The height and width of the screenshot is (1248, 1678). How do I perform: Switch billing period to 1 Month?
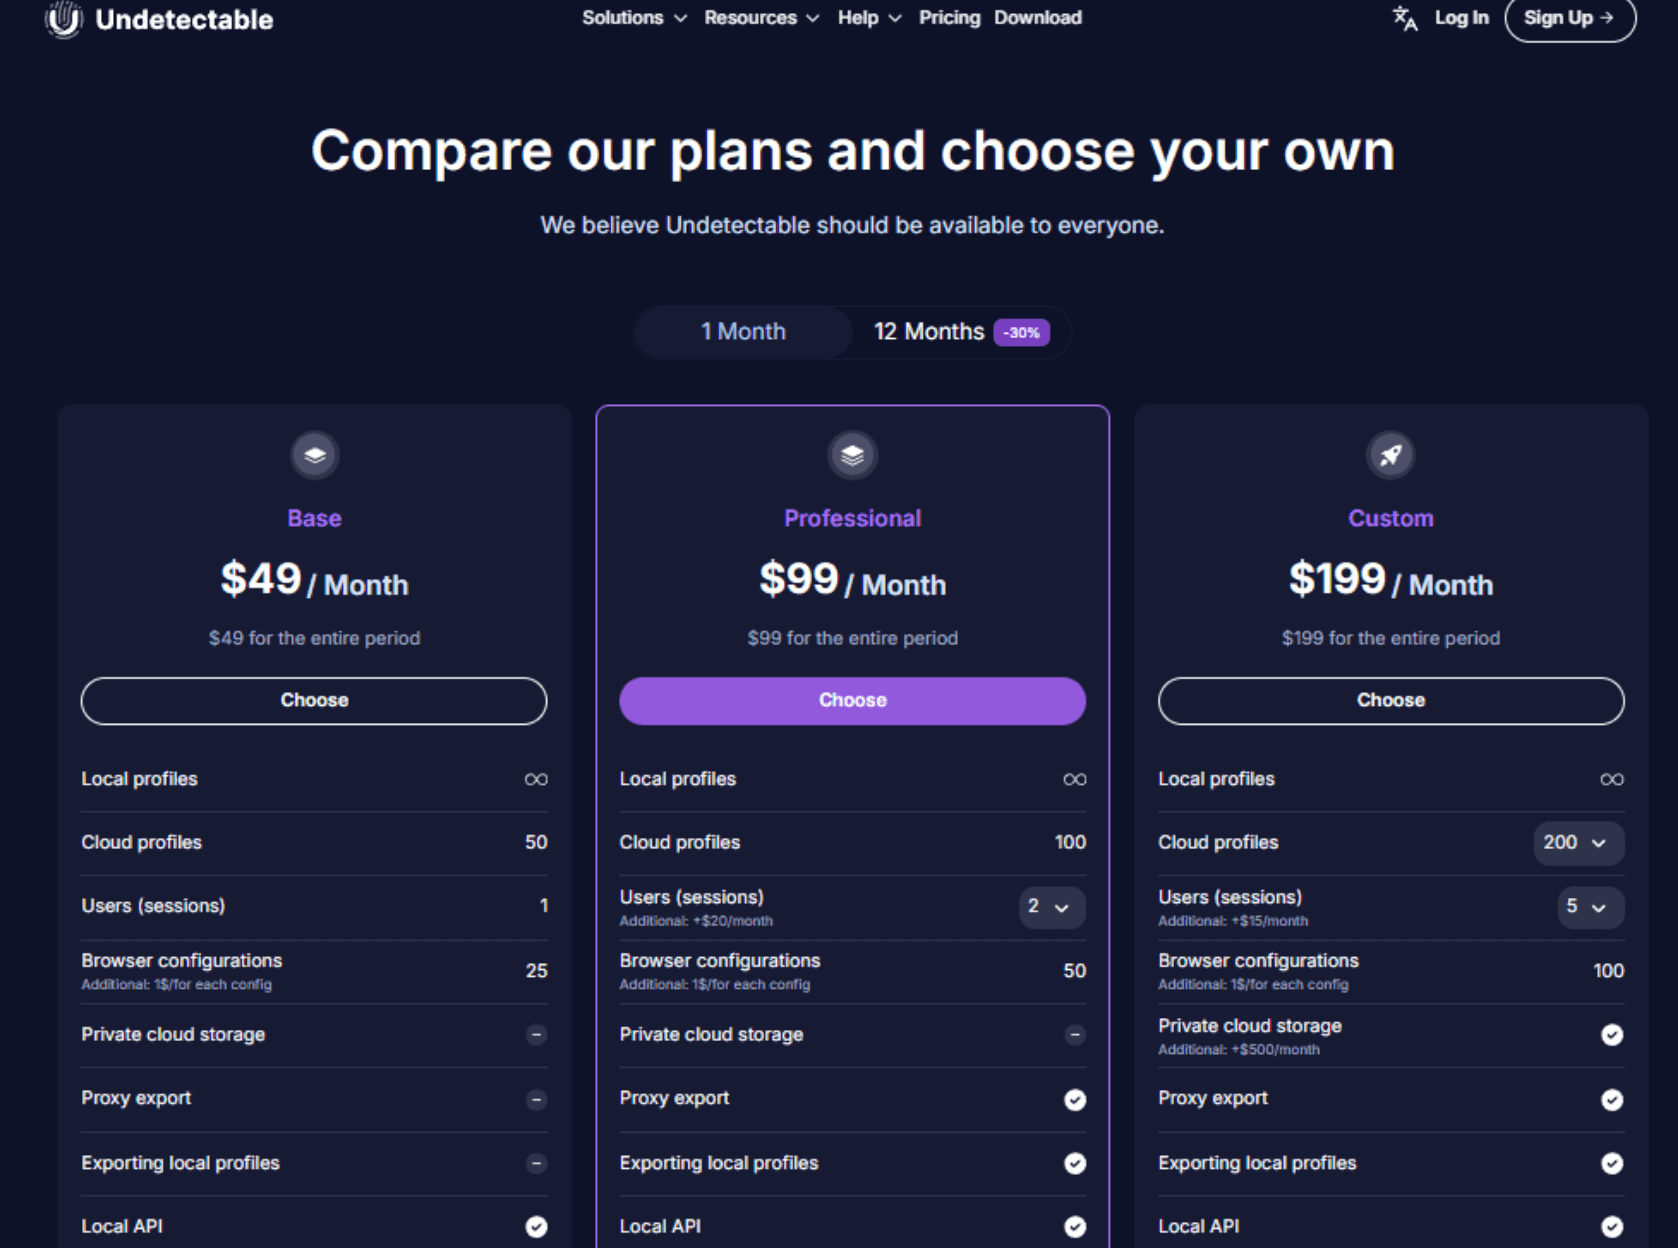pos(743,332)
